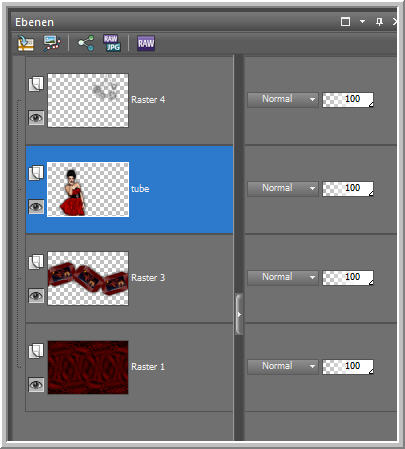Viewport: 405px width, 449px height.
Task: Open blend mode dropdown for Raster 4
Action: [283, 99]
